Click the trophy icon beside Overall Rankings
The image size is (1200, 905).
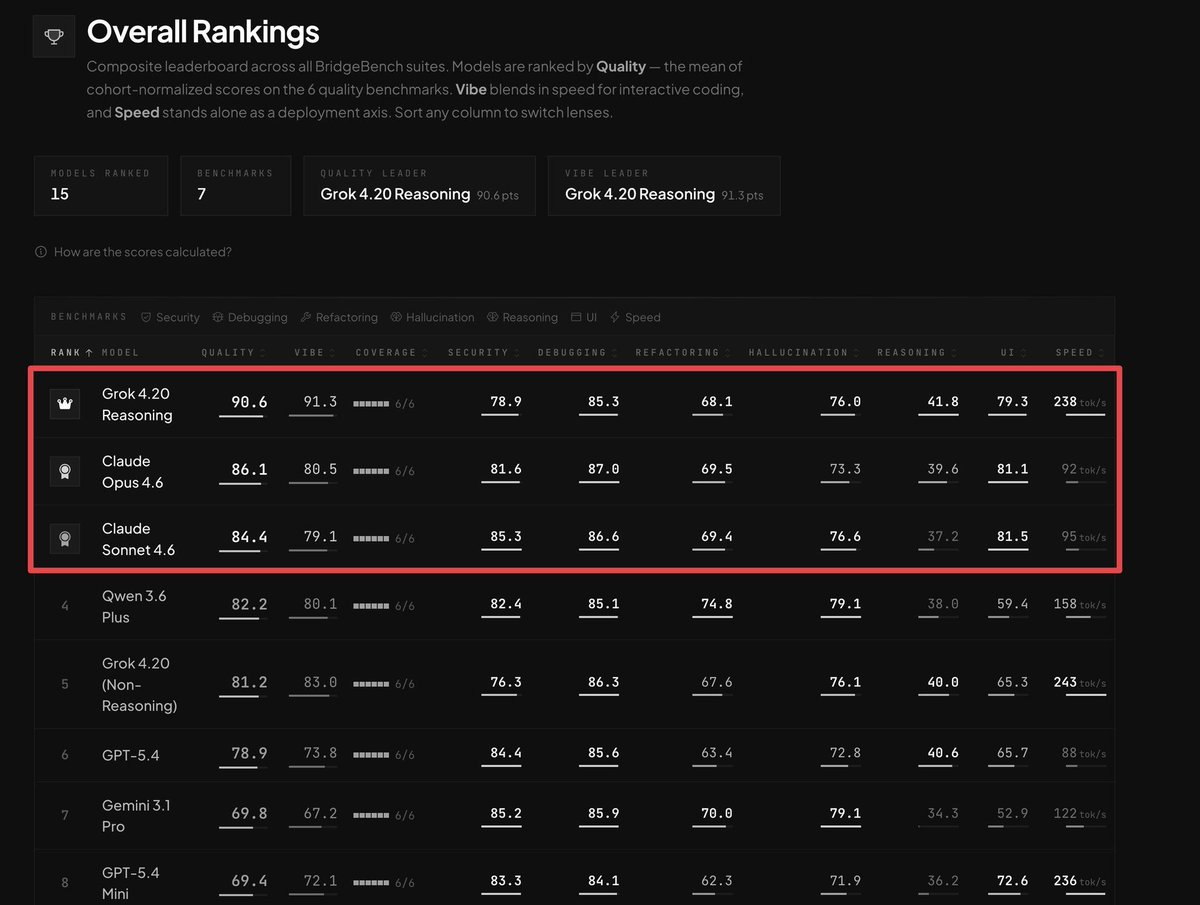point(54,37)
